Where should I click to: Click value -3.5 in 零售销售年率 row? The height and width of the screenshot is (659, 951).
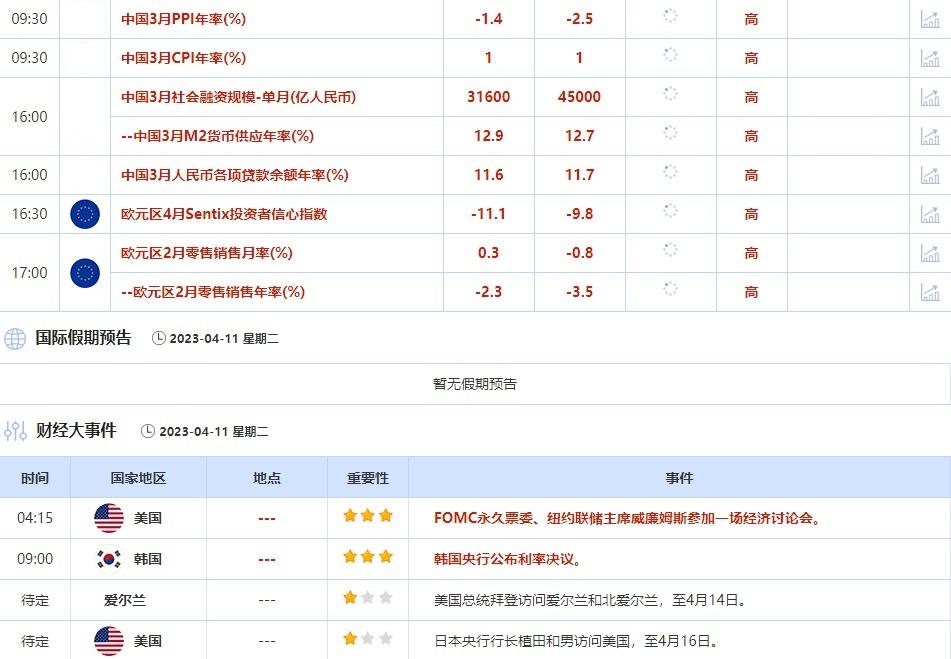click(579, 292)
